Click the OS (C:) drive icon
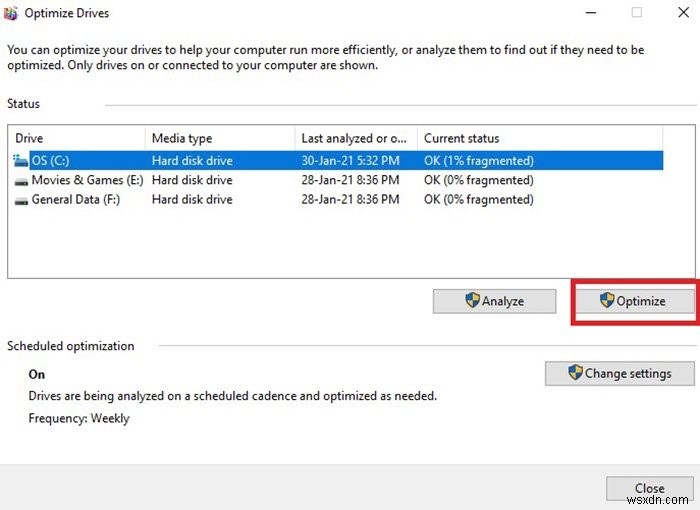Screen dimensions: 700x510 point(21,161)
